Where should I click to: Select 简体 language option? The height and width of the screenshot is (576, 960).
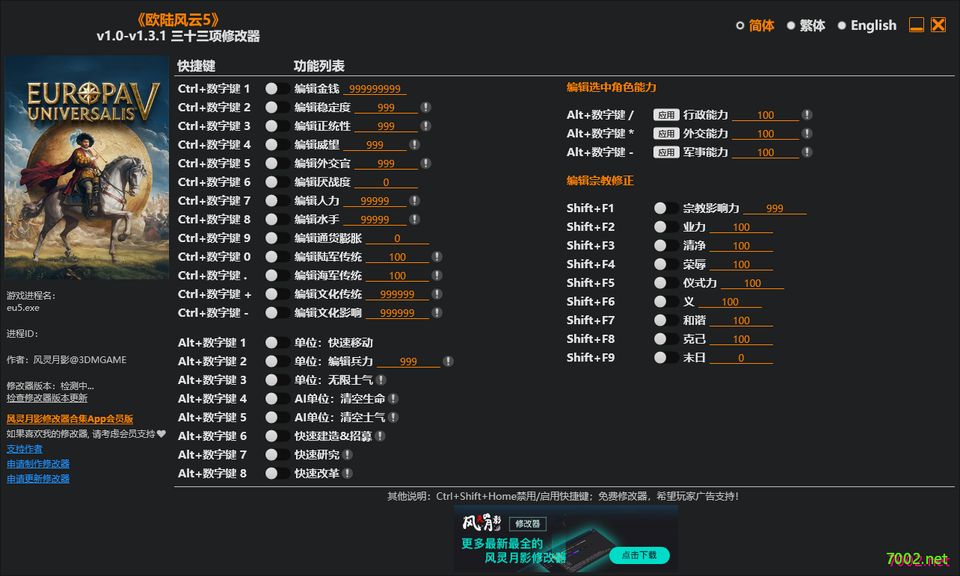[755, 25]
